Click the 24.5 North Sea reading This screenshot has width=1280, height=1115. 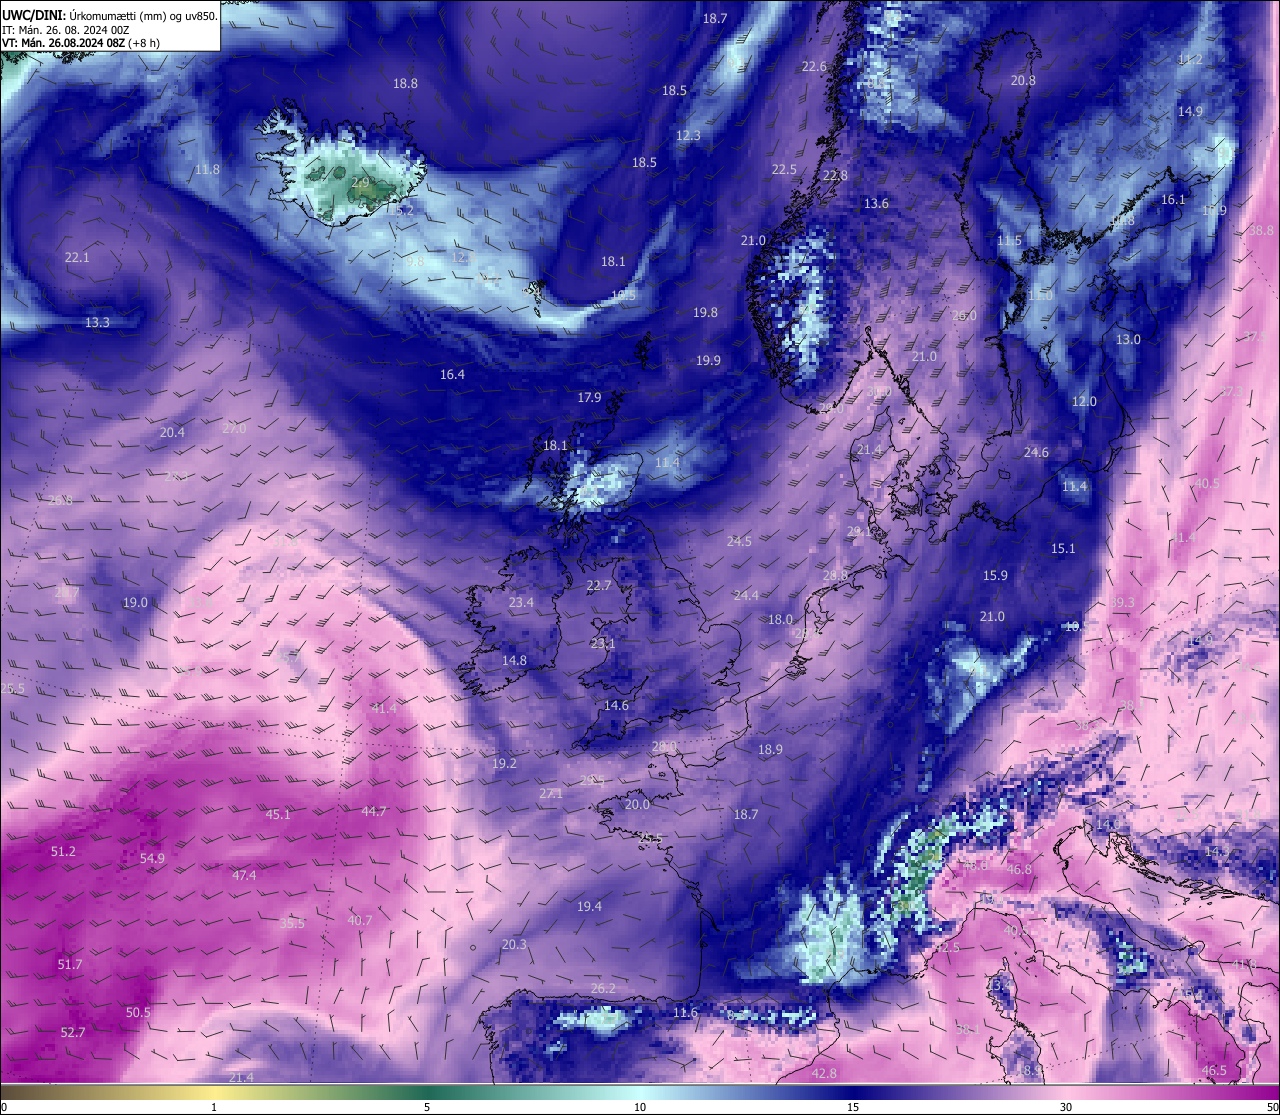pos(739,542)
